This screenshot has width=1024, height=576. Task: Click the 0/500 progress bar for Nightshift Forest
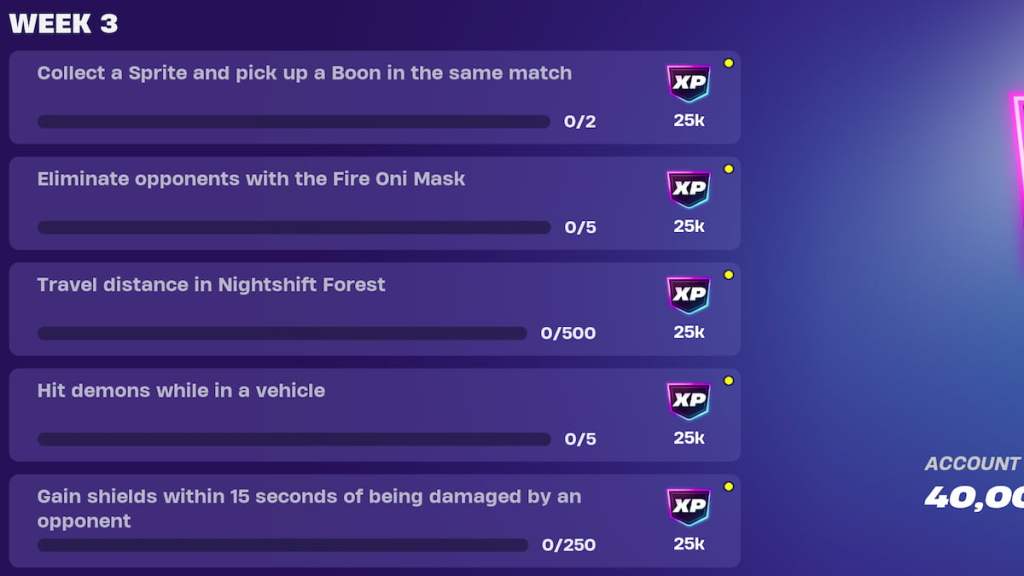[280, 333]
